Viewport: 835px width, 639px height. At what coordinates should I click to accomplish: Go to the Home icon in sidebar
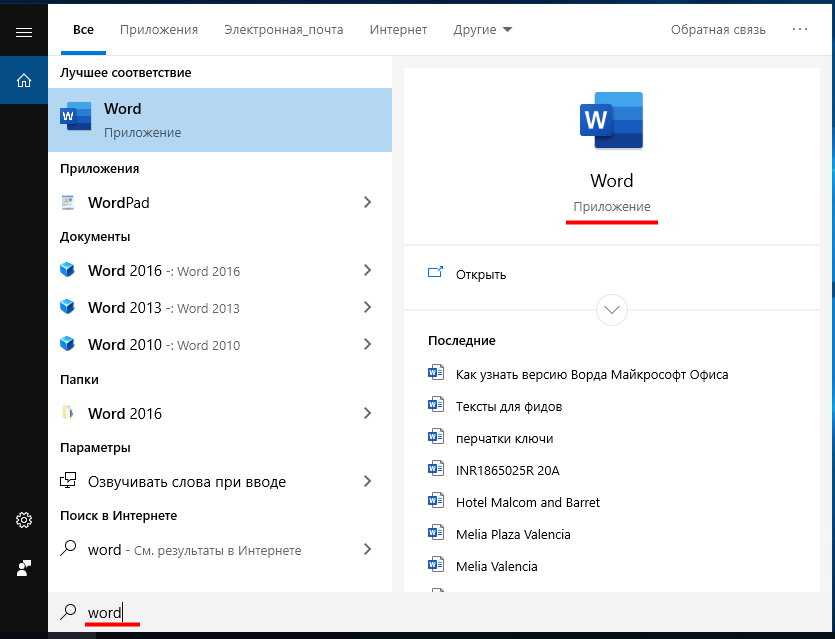click(x=24, y=80)
